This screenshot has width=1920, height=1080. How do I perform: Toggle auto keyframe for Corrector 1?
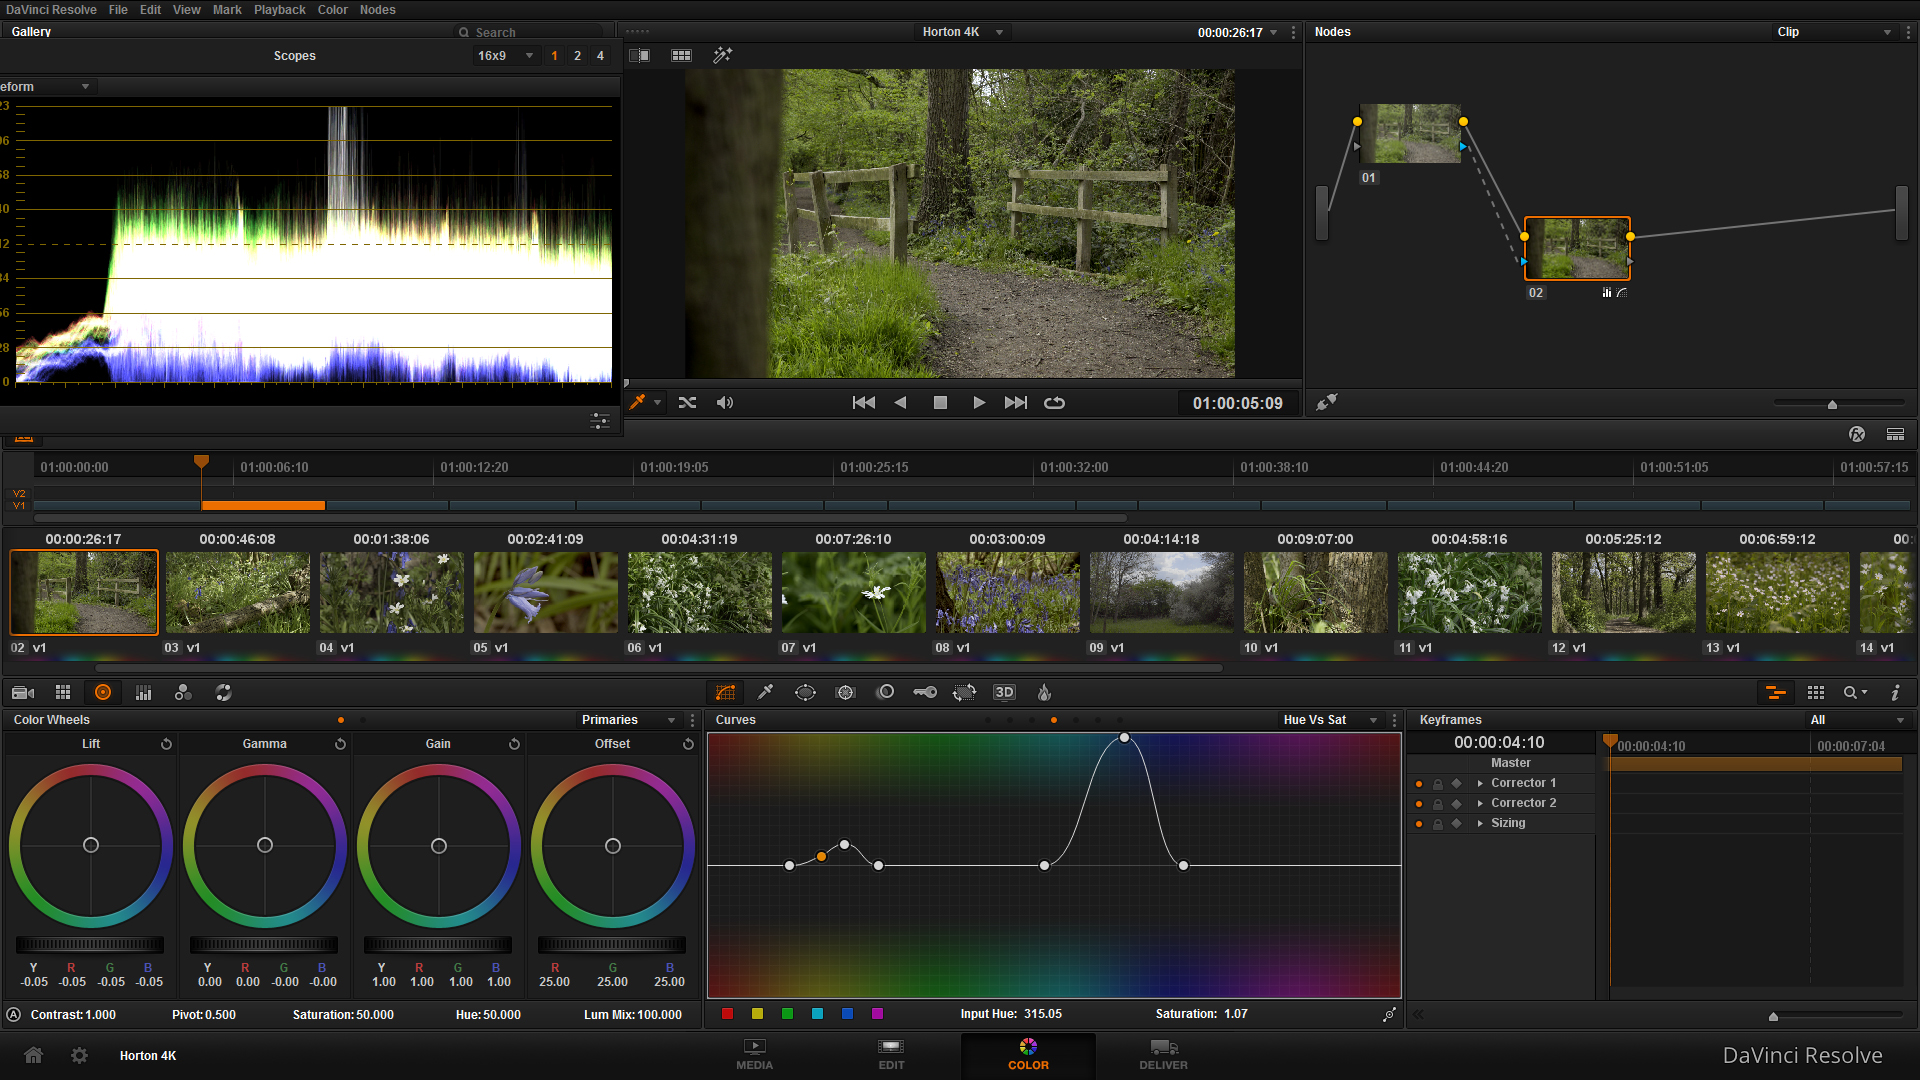coord(1418,783)
